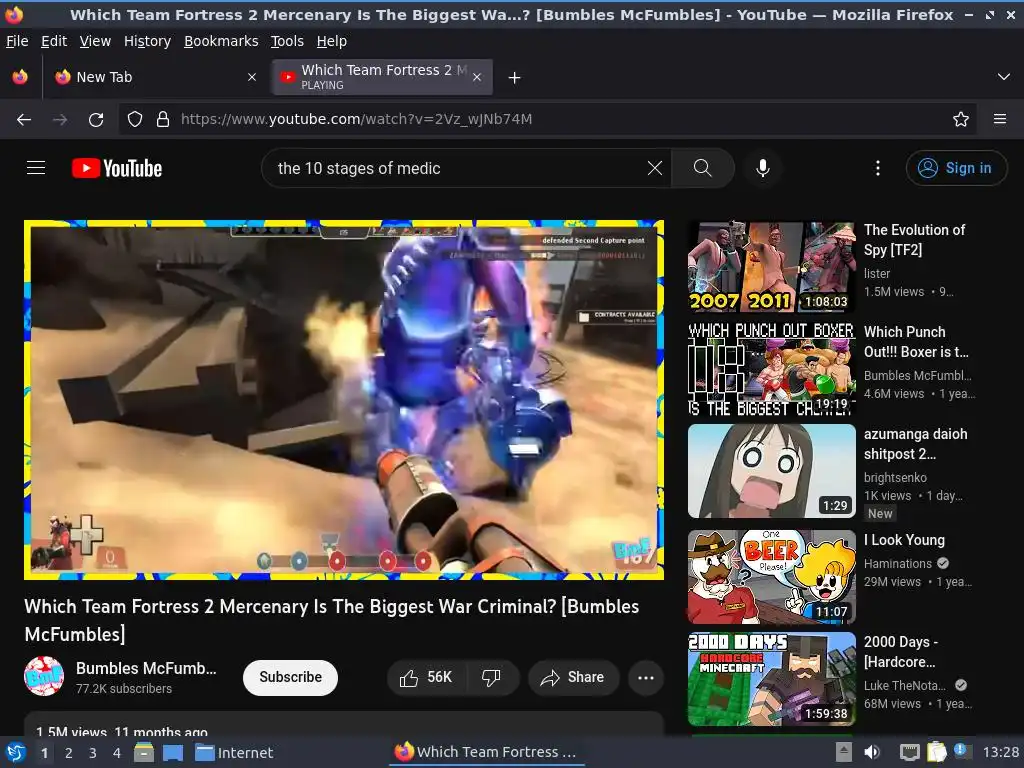This screenshot has height=768, width=1024.
Task: Select Firefox window in taskbar
Action: pos(487,752)
